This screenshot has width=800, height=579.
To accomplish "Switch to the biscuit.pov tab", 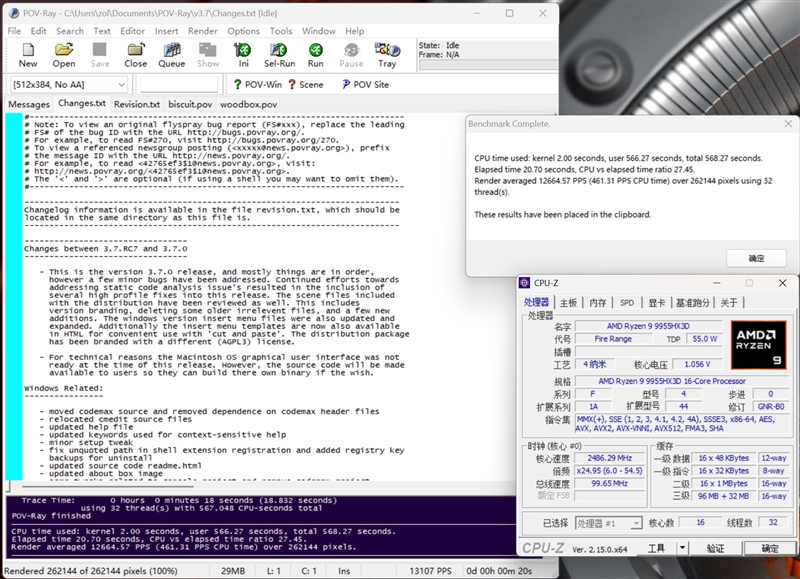I will point(189,104).
